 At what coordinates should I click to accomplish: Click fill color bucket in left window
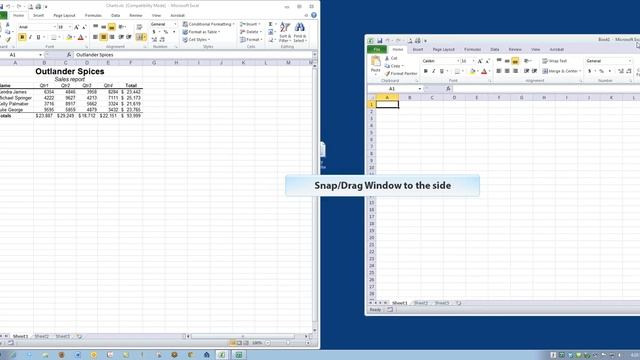tap(69, 37)
